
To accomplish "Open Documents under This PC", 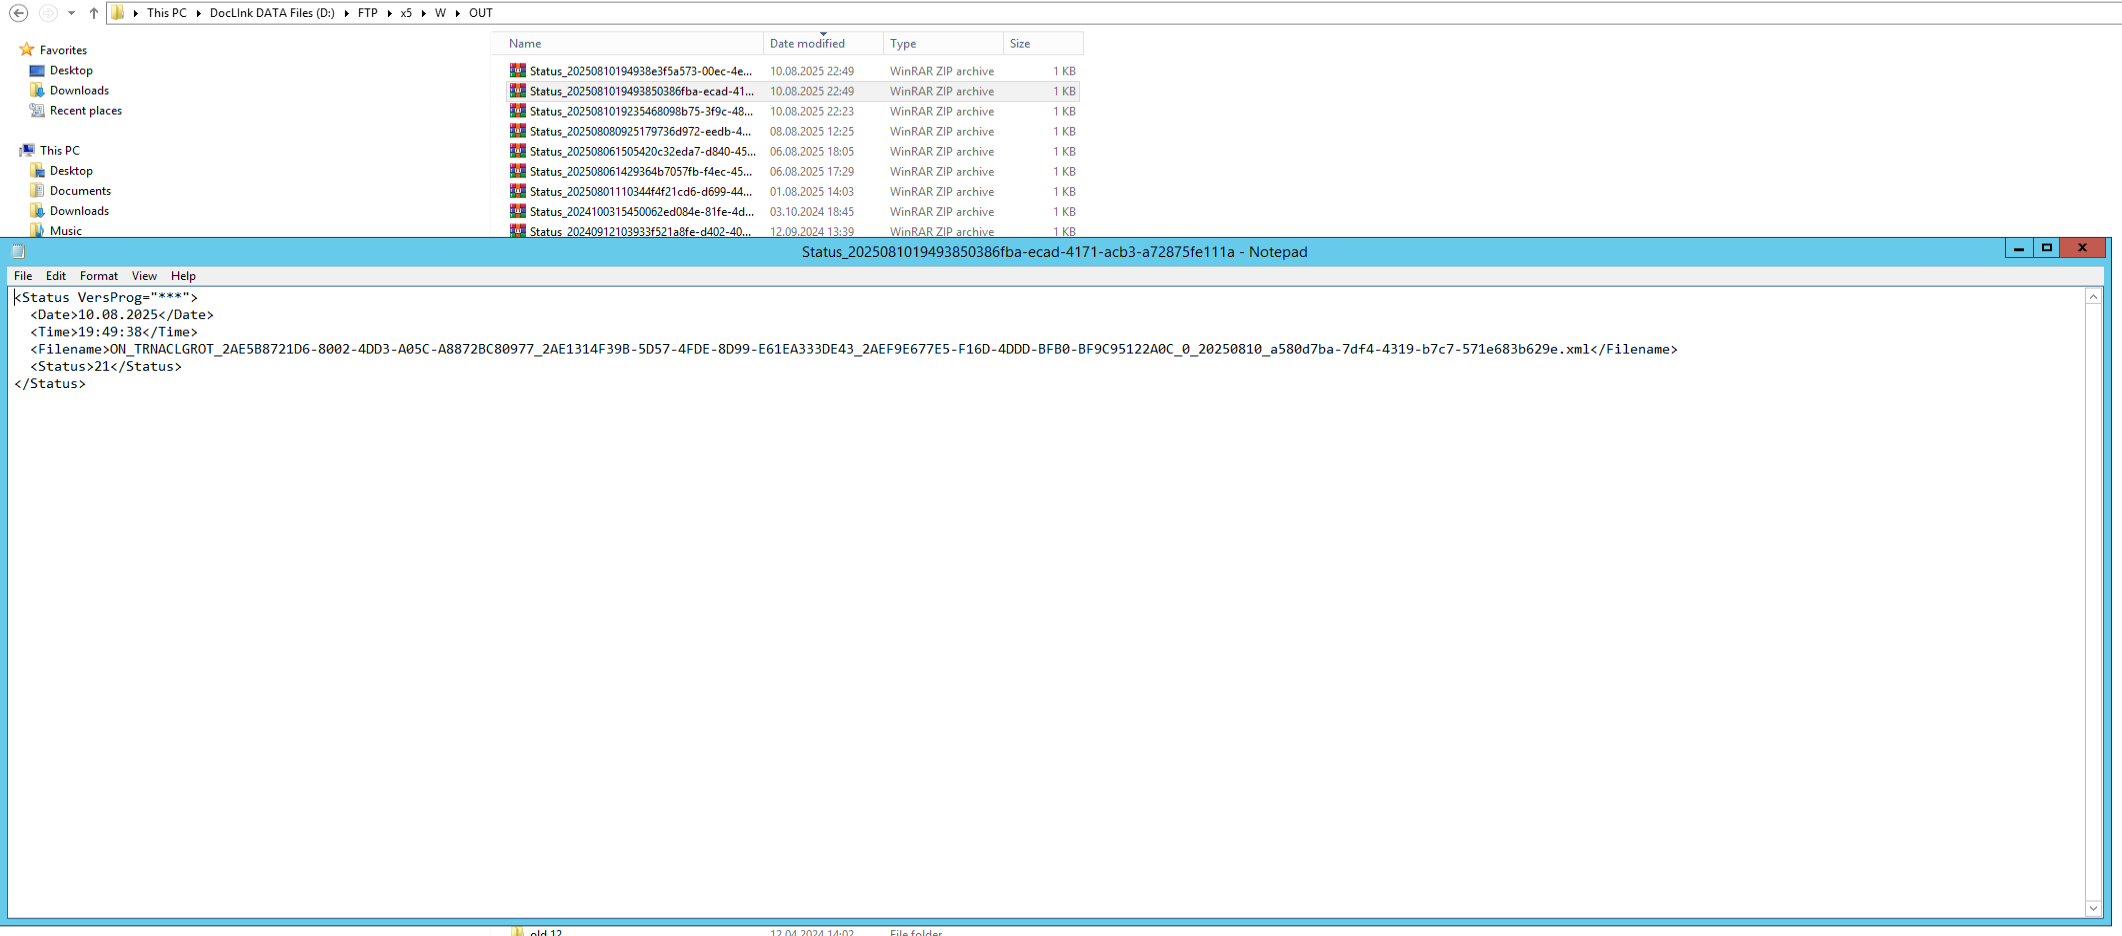I will click(x=80, y=190).
